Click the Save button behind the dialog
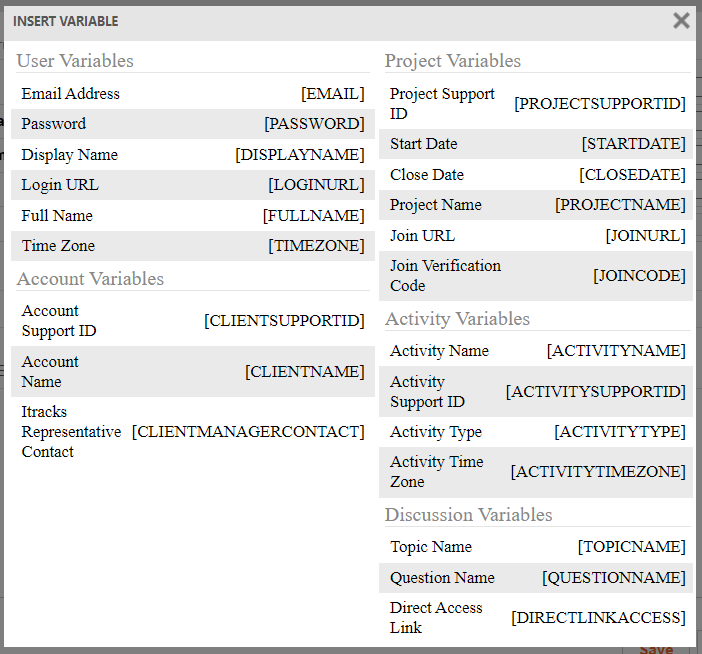This screenshot has width=702, height=654. [x=655, y=650]
